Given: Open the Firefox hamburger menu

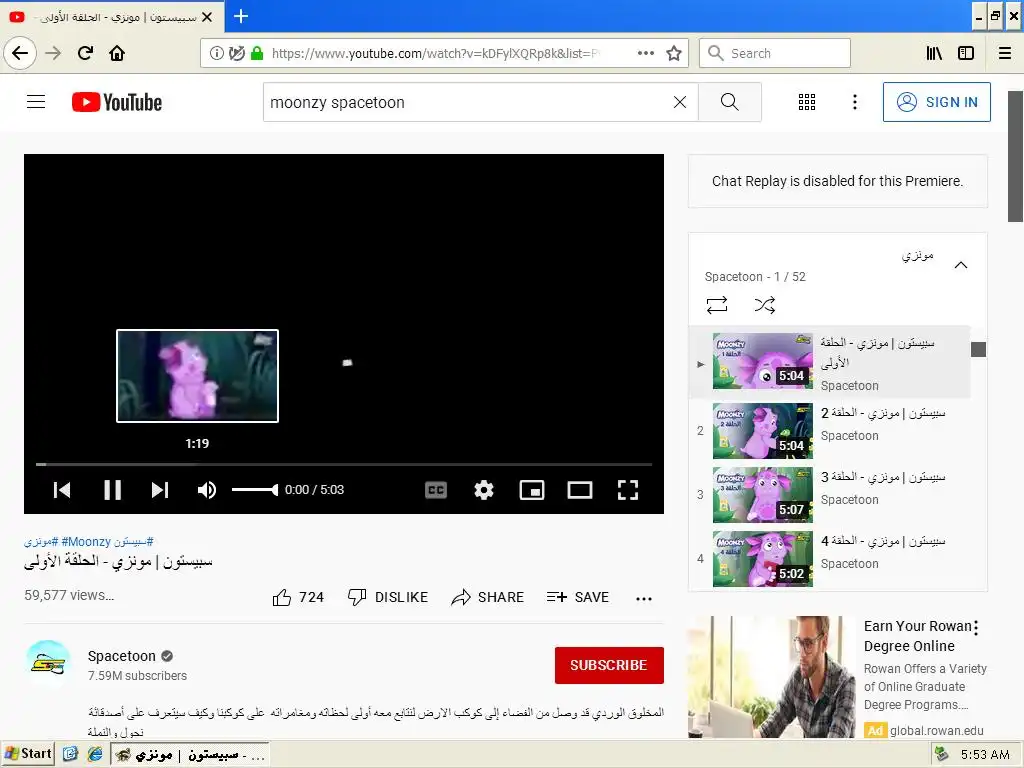Looking at the screenshot, I should click(1005, 54).
